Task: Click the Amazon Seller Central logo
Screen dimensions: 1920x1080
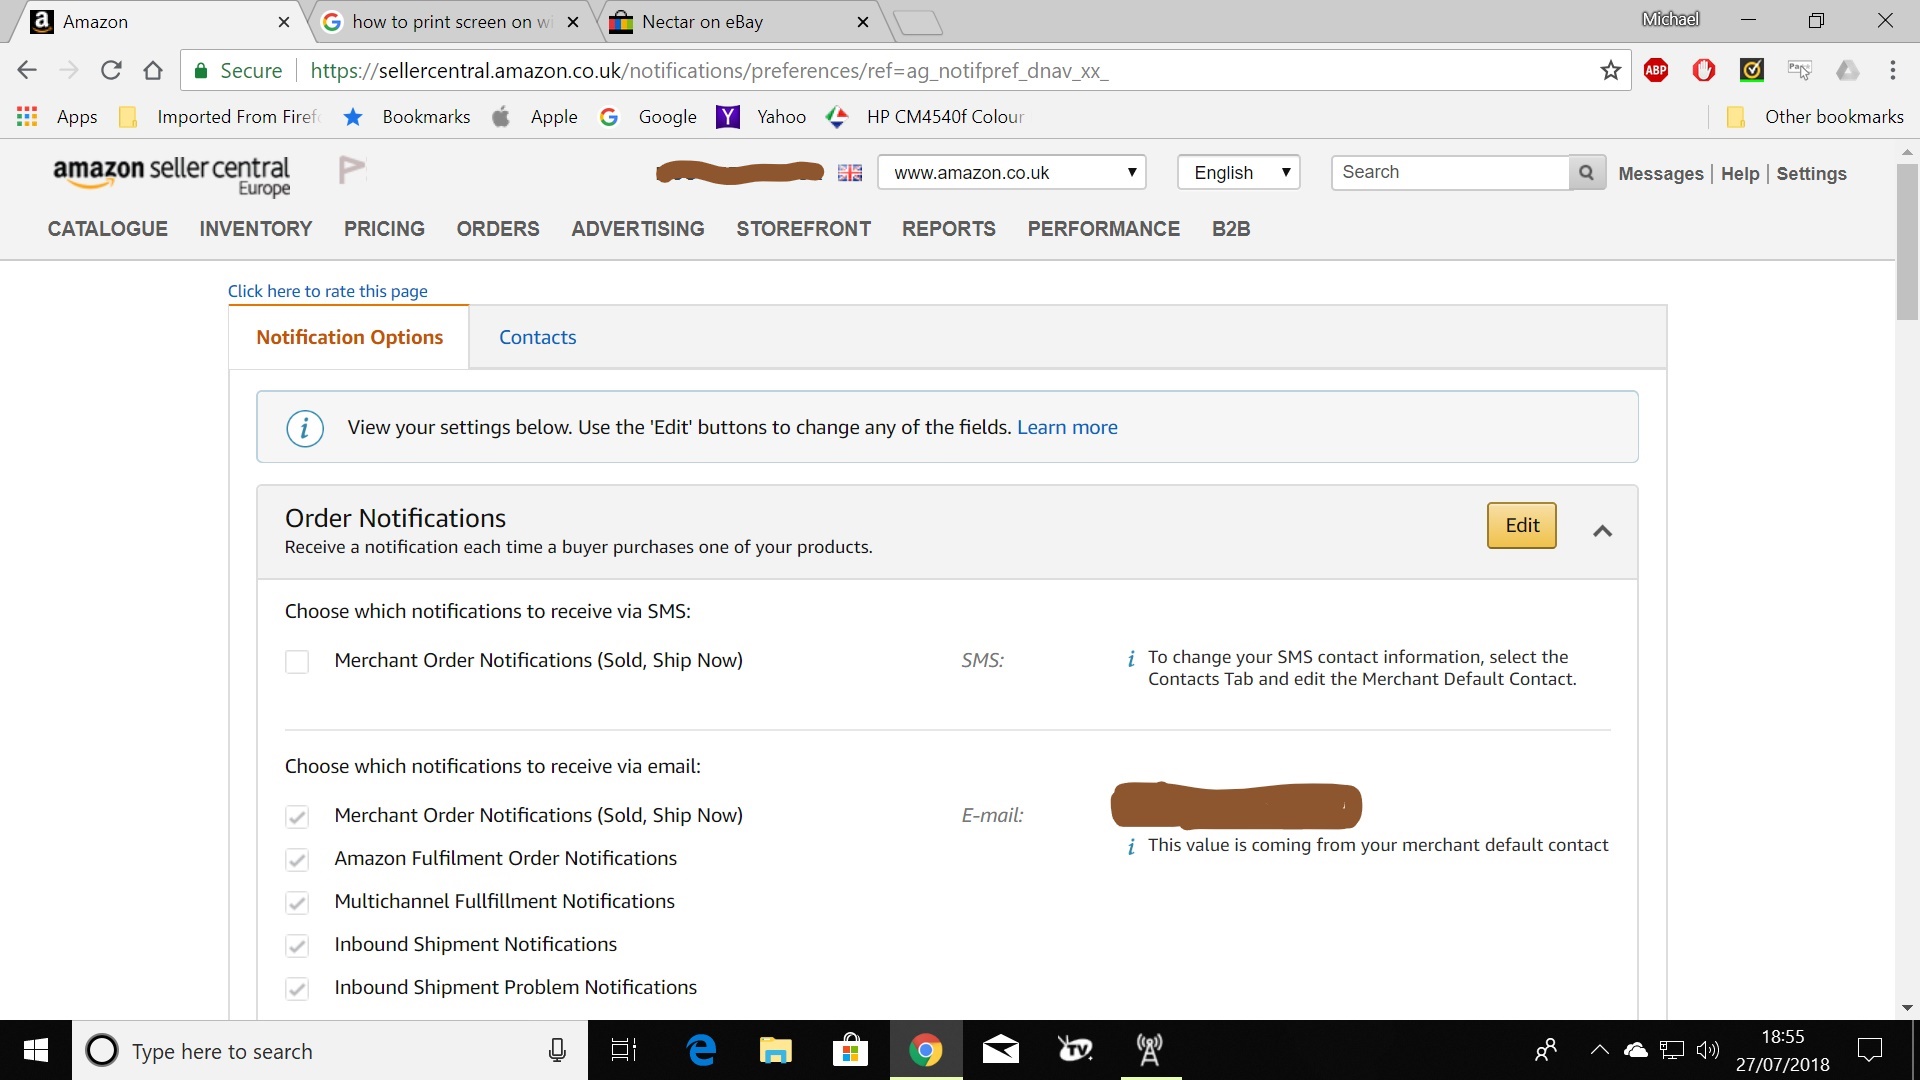Action: pos(171,175)
